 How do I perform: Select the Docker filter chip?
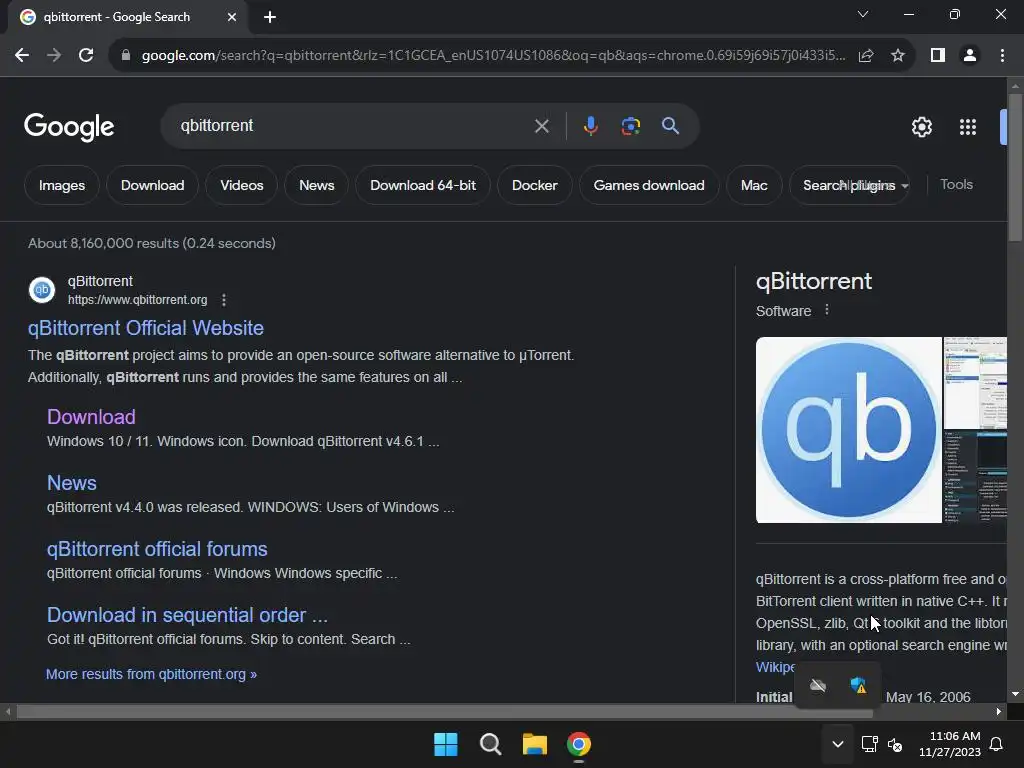[535, 185]
